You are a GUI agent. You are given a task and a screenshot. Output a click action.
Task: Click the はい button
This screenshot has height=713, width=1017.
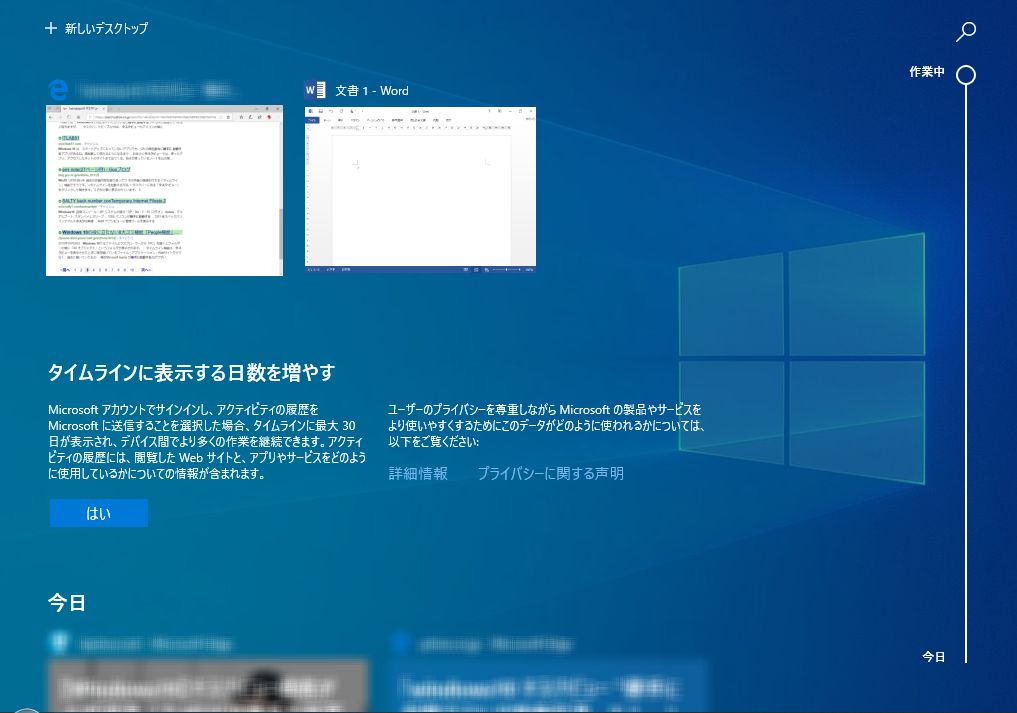tap(99, 513)
